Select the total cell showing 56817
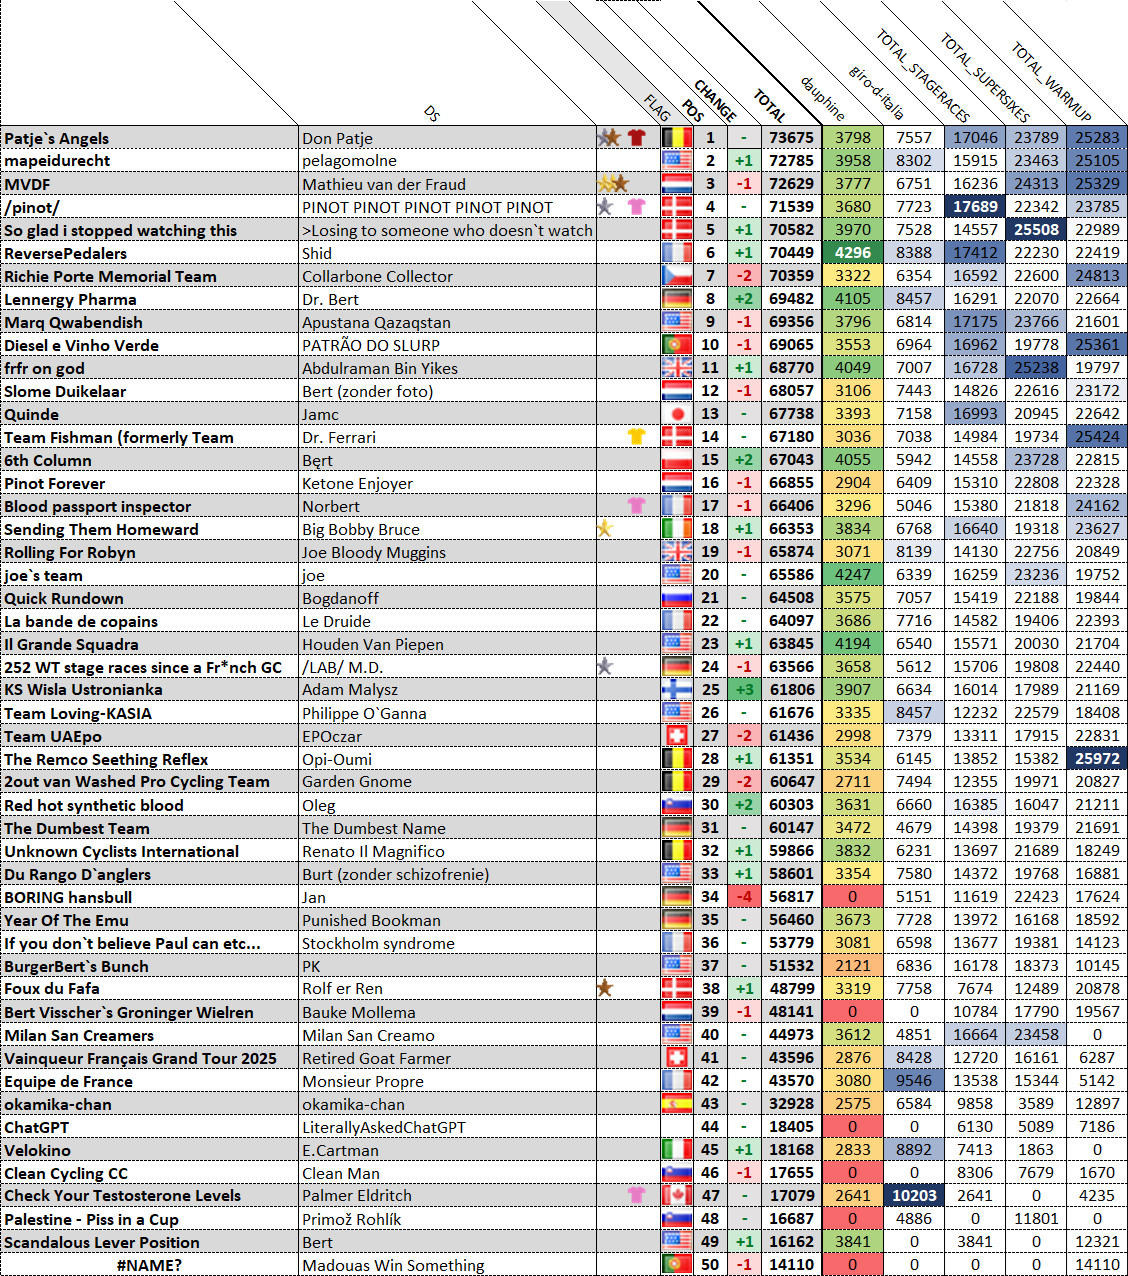The width and height of the screenshot is (1128, 1276). (791, 896)
